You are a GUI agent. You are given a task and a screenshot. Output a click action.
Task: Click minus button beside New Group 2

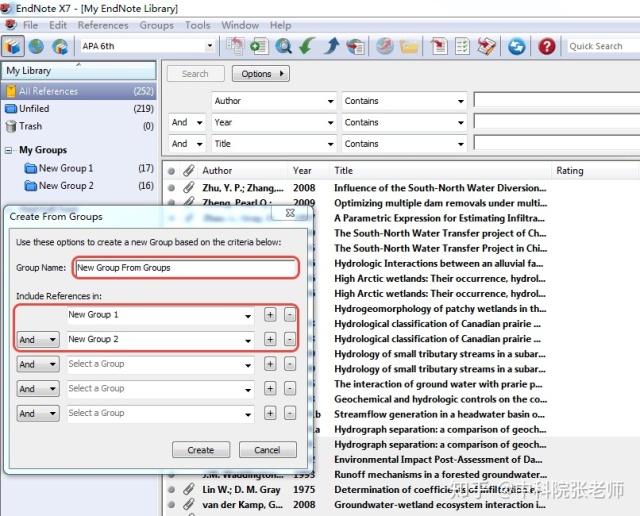click(289, 339)
